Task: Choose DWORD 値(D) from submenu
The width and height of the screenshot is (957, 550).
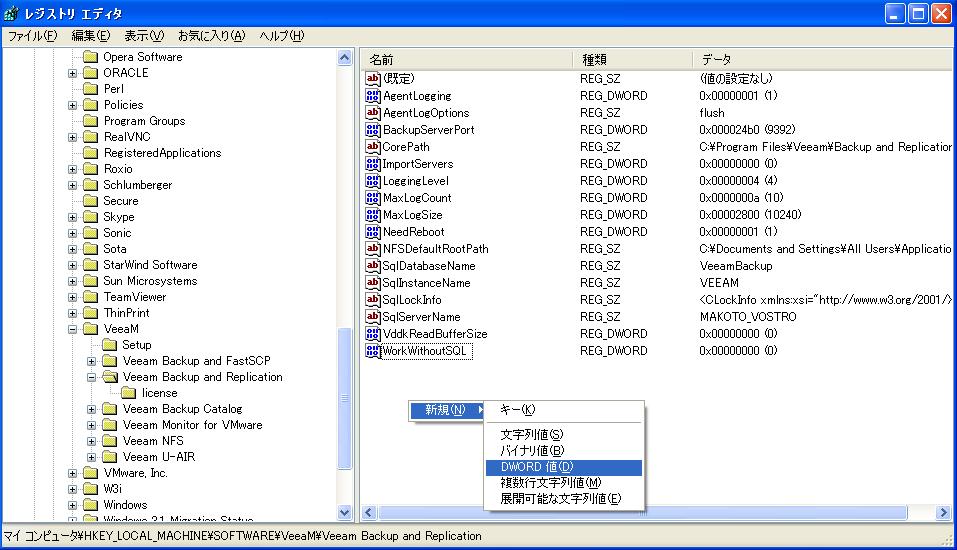Action: click(564, 467)
